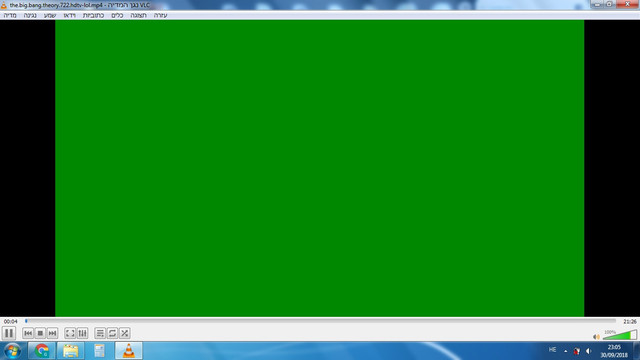640x360 pixels.
Task: Open the עזרה menu
Action: pos(160,16)
